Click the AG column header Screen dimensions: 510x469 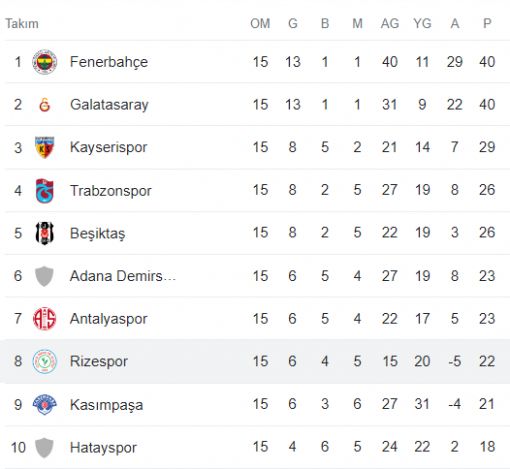(390, 24)
